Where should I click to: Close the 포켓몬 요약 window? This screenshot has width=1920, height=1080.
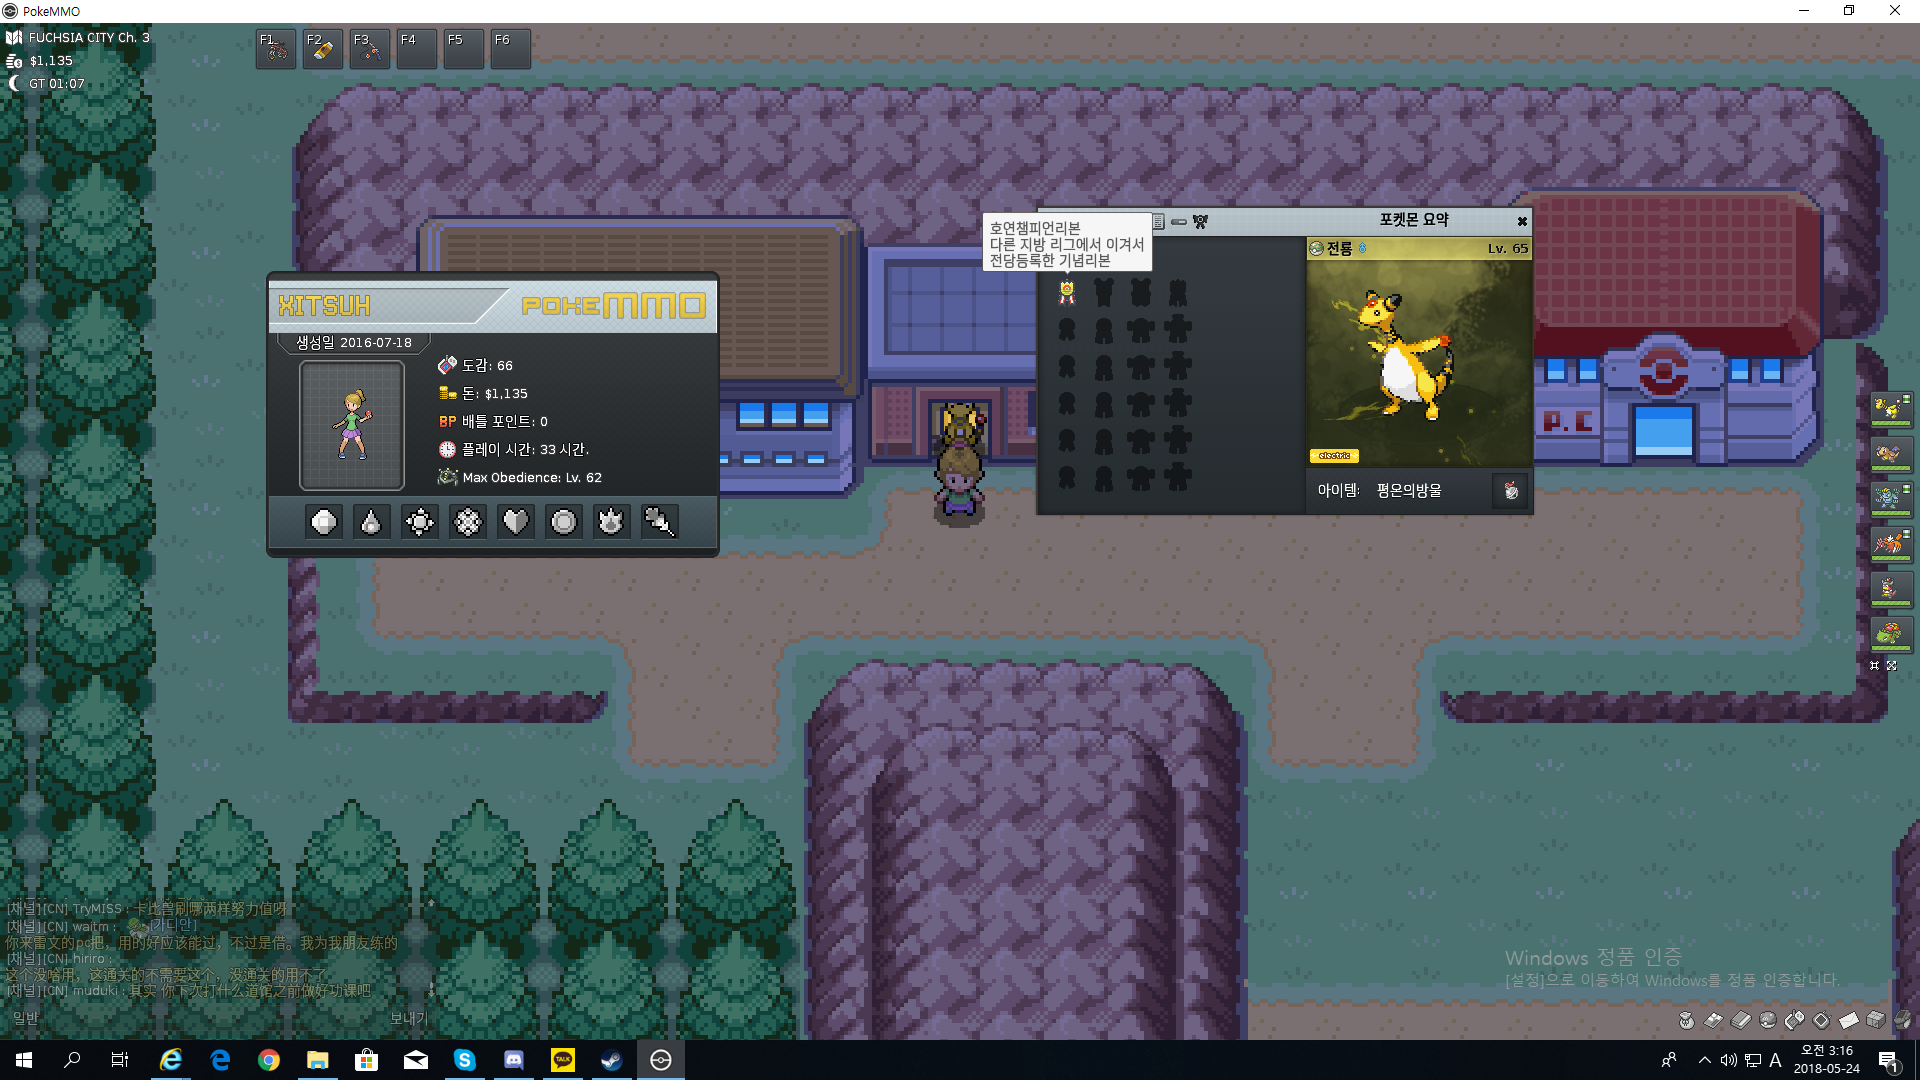(x=1522, y=222)
